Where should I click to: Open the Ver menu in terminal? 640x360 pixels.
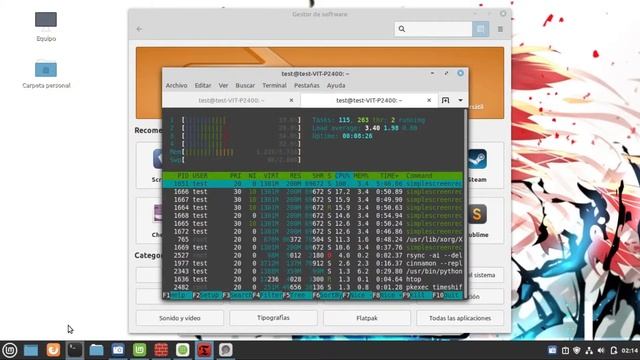click(223, 85)
